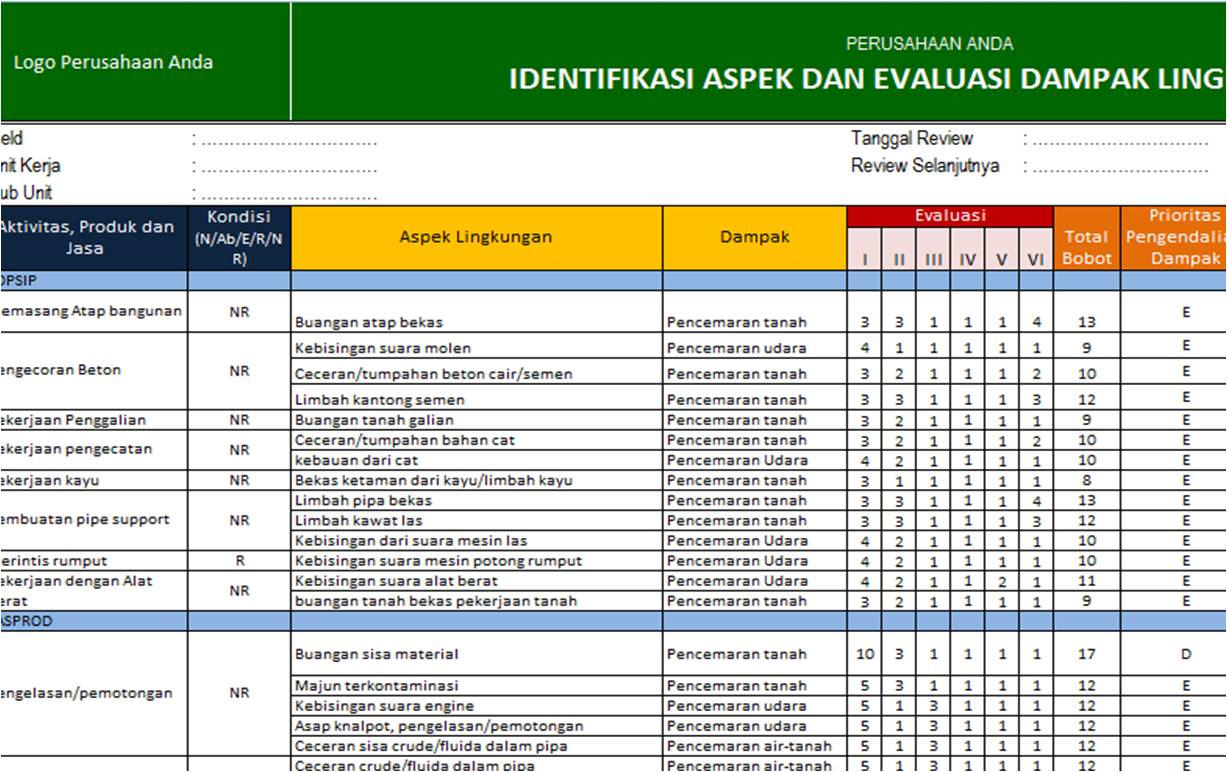1227x772 pixels.
Task: Click buangan tanah bekas pekerjaan tanah cell
Action: click(x=476, y=601)
